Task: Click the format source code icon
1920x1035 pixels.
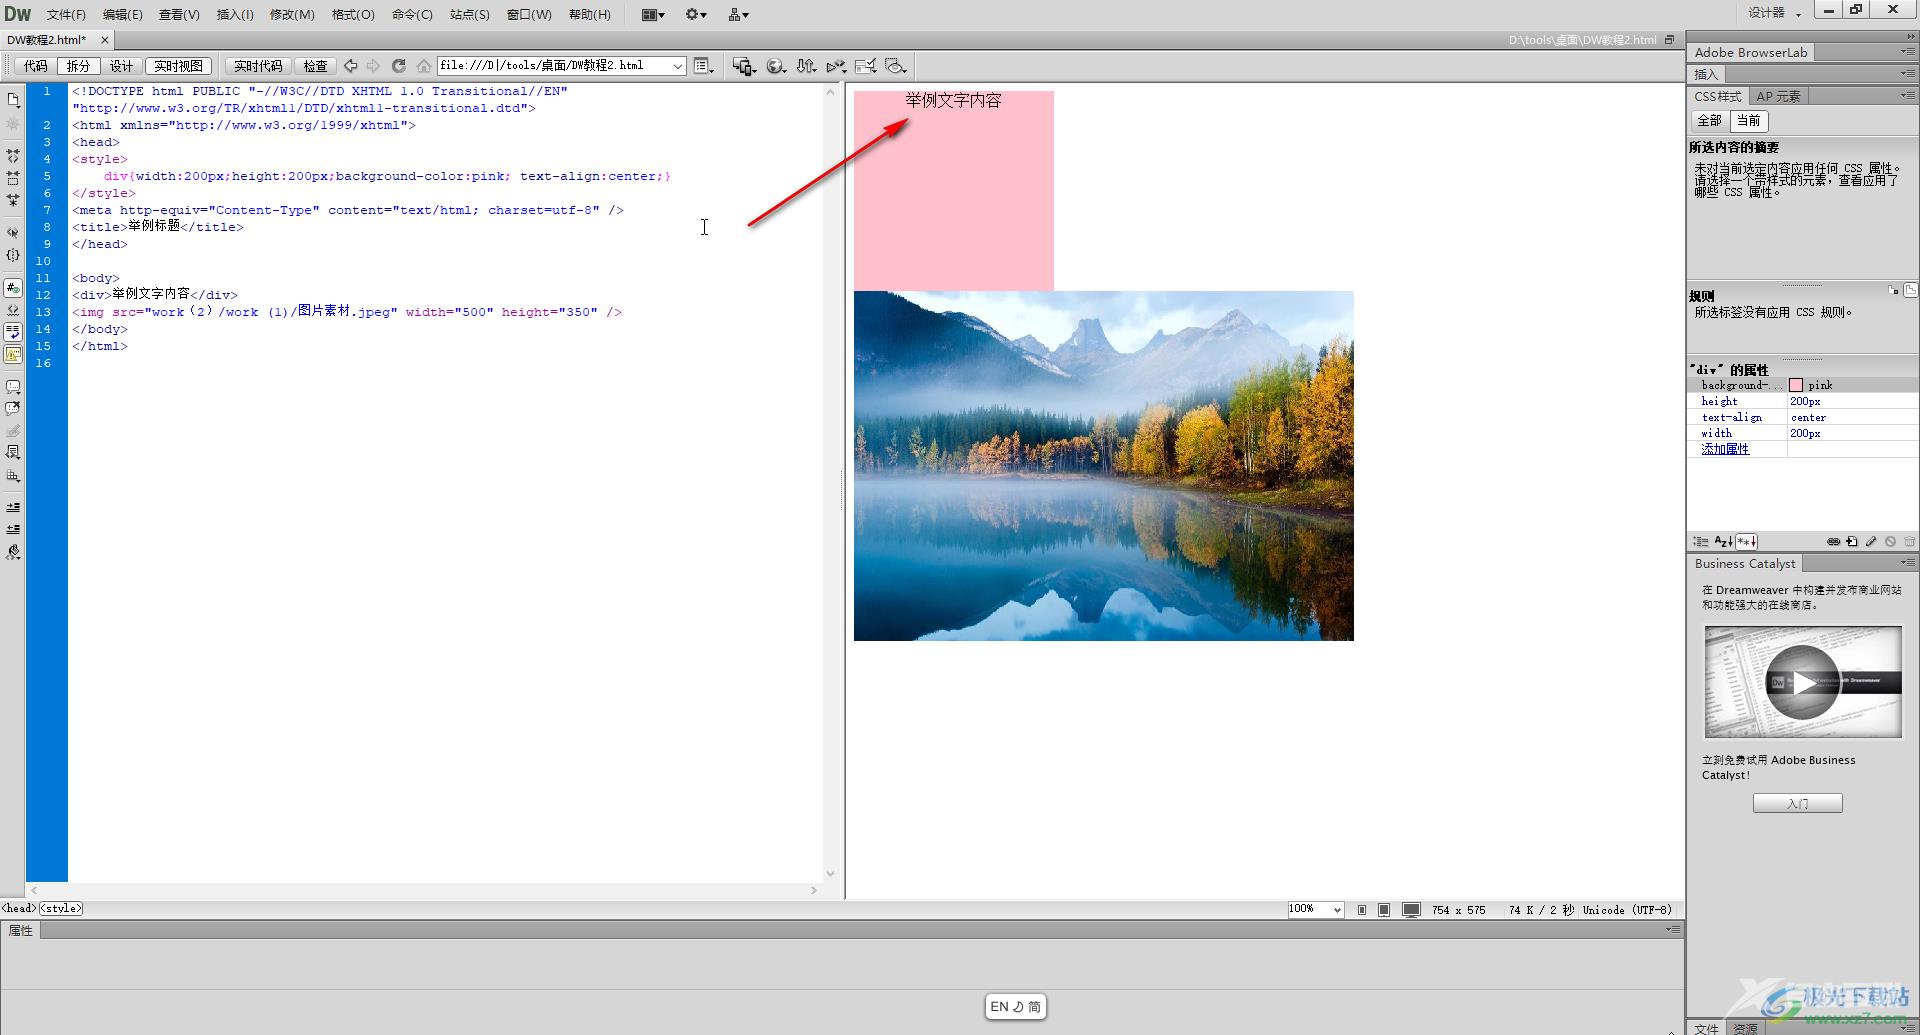Action: [13, 552]
